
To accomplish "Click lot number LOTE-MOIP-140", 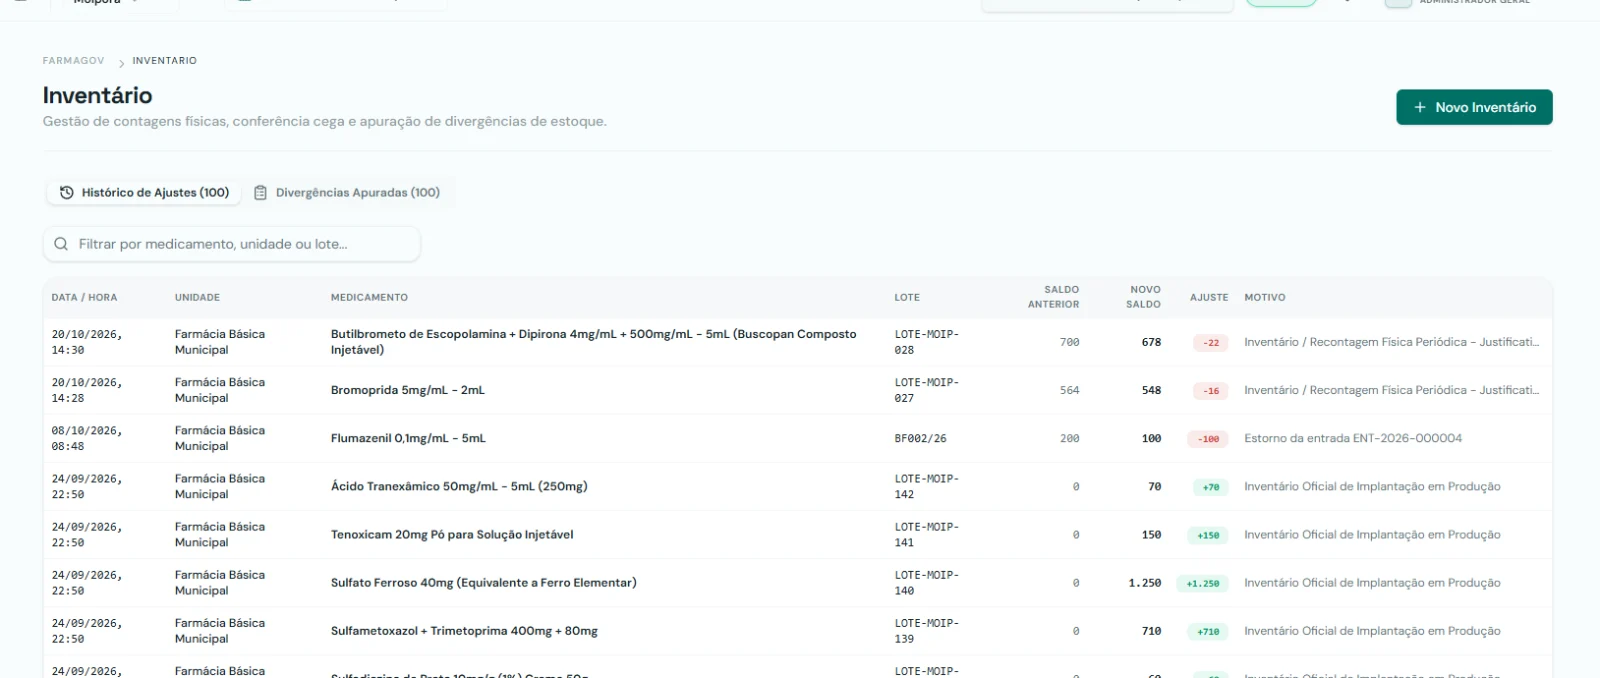I will (927, 583).
